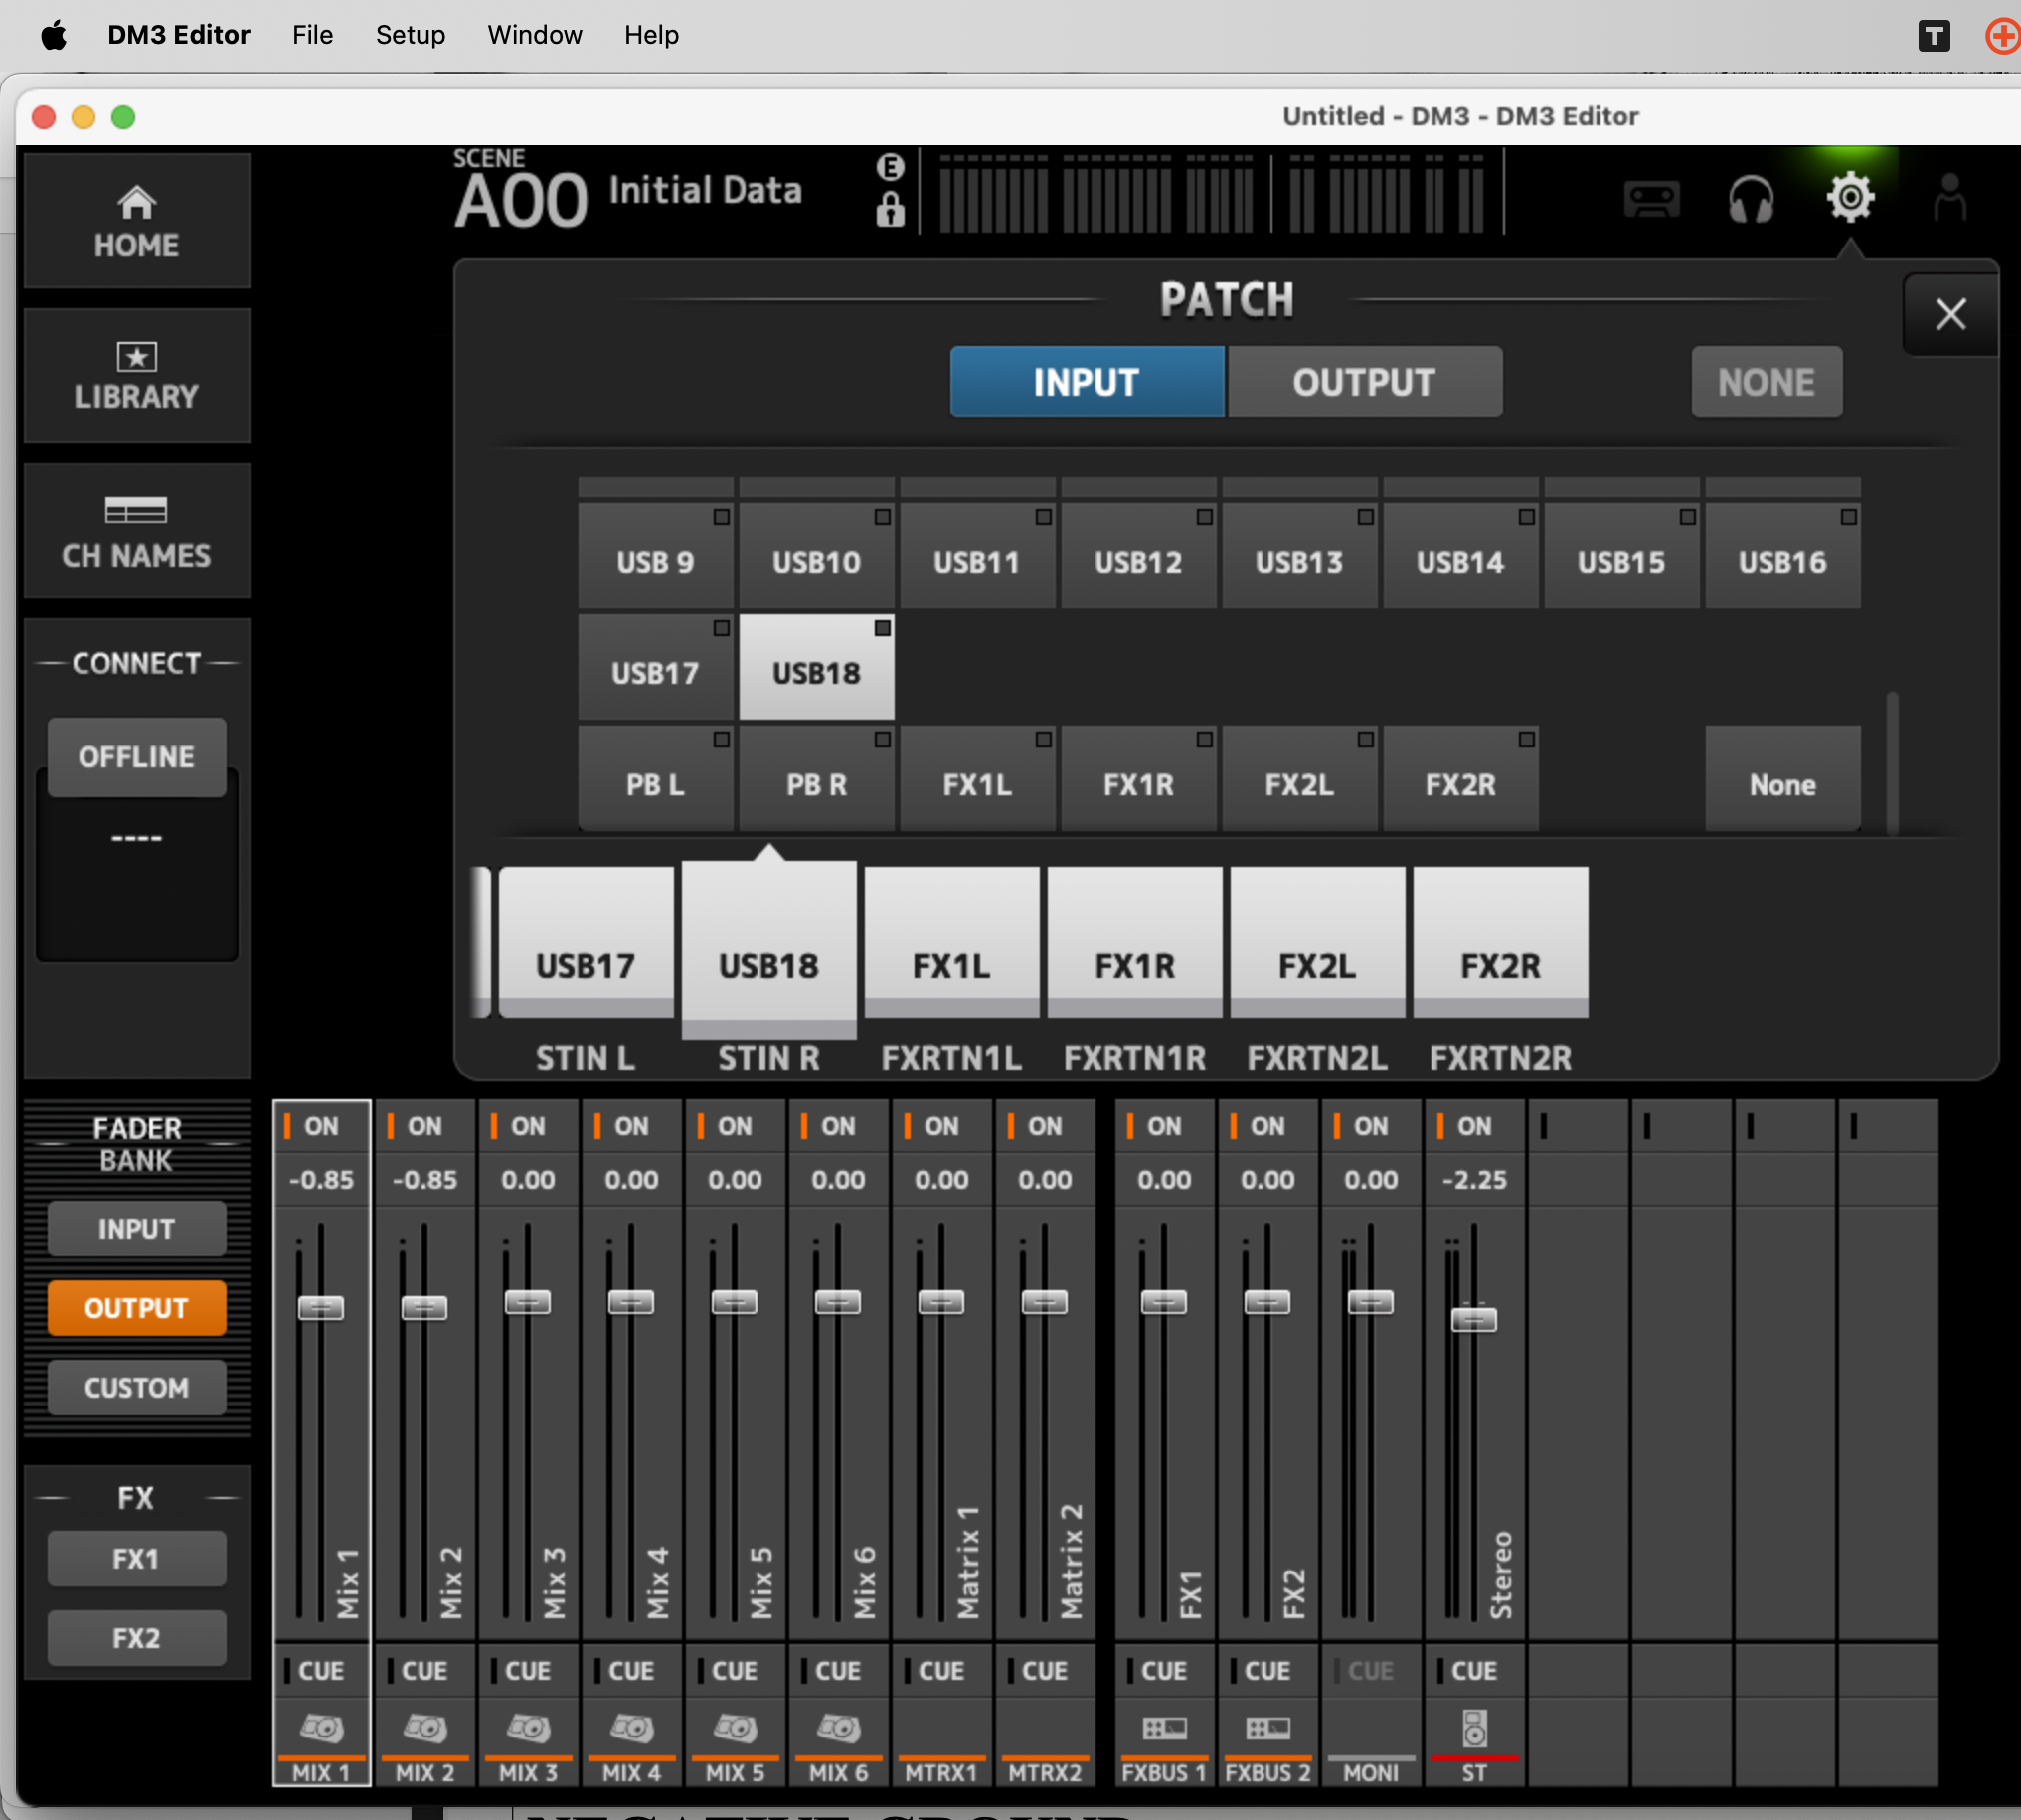Image resolution: width=2021 pixels, height=1820 pixels.
Task: Open the CH NAMES list
Action: 137,532
